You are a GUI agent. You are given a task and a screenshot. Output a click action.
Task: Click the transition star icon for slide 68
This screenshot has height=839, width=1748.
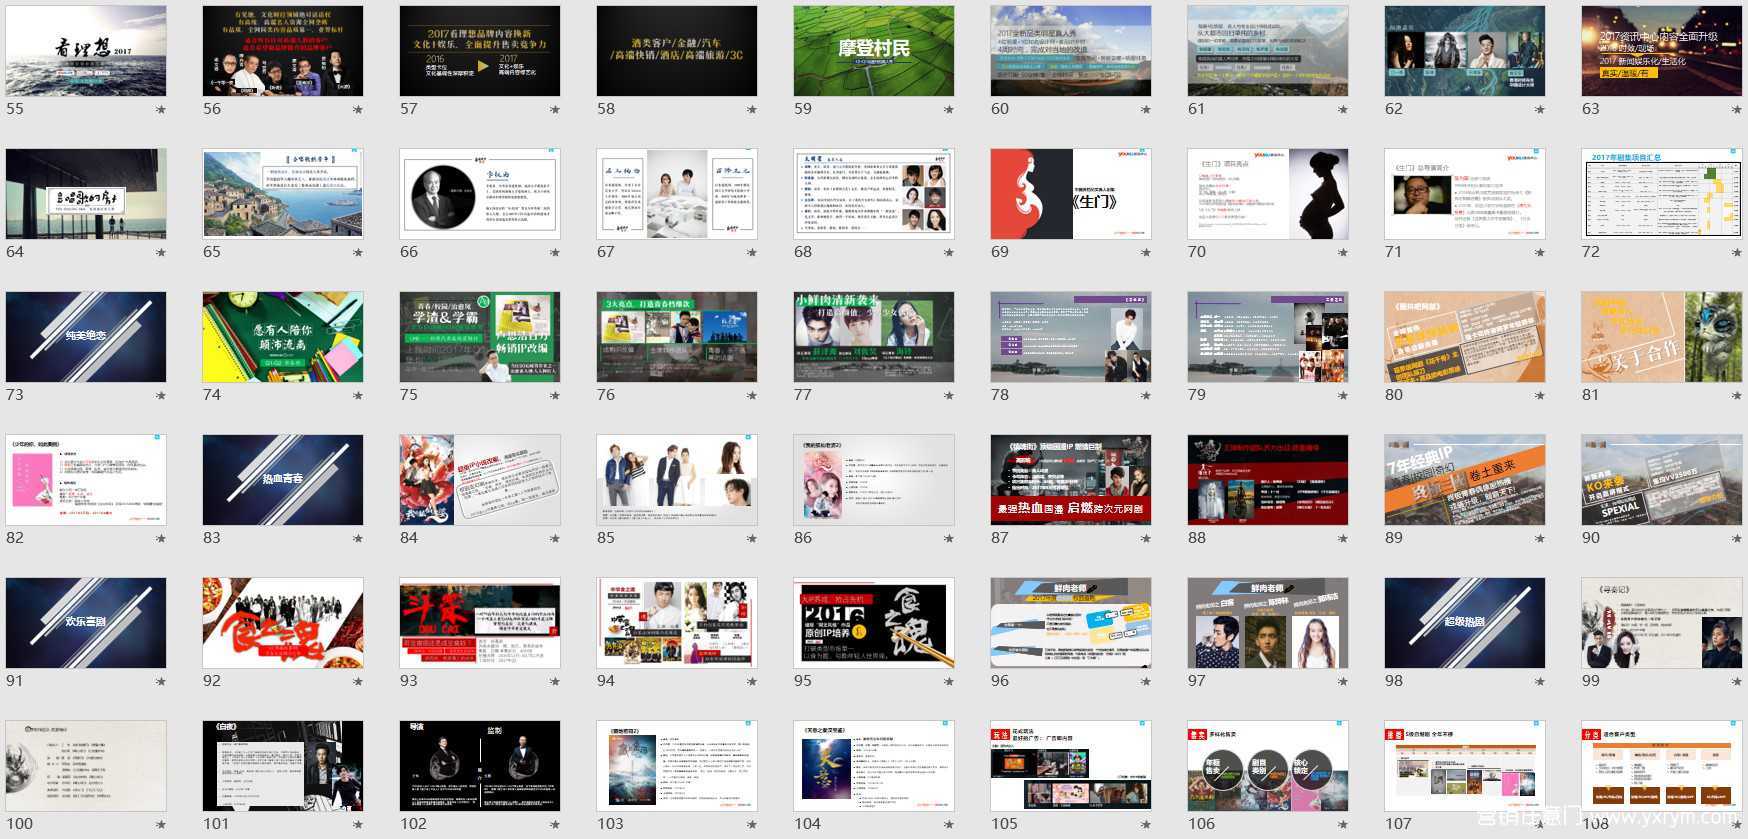click(949, 253)
